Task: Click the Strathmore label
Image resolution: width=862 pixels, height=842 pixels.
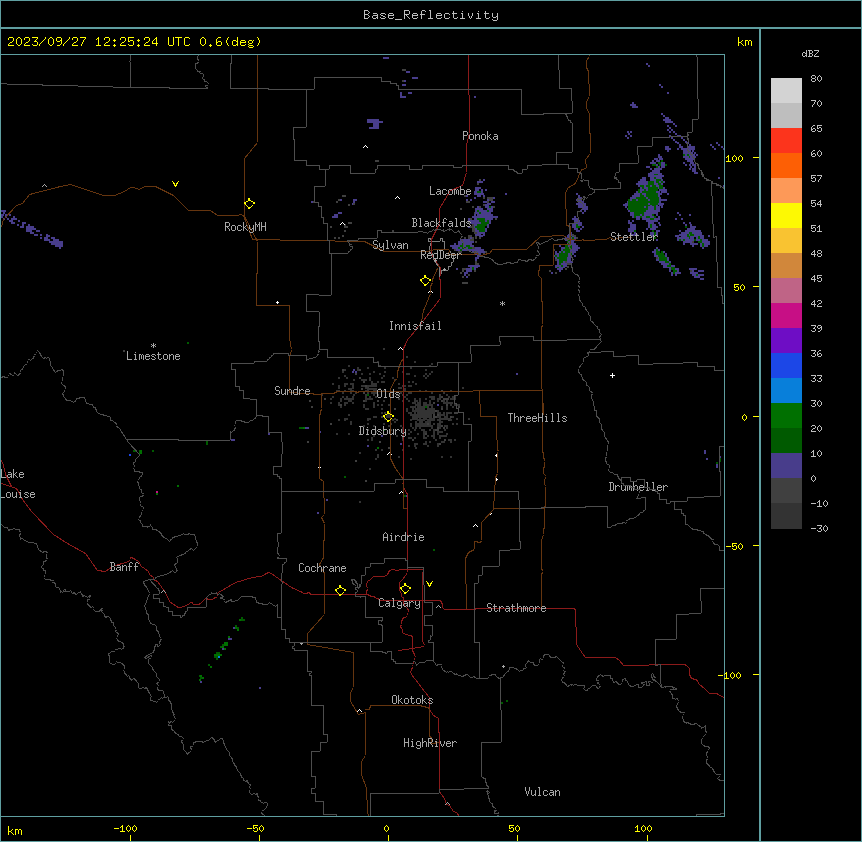Action: tap(516, 608)
